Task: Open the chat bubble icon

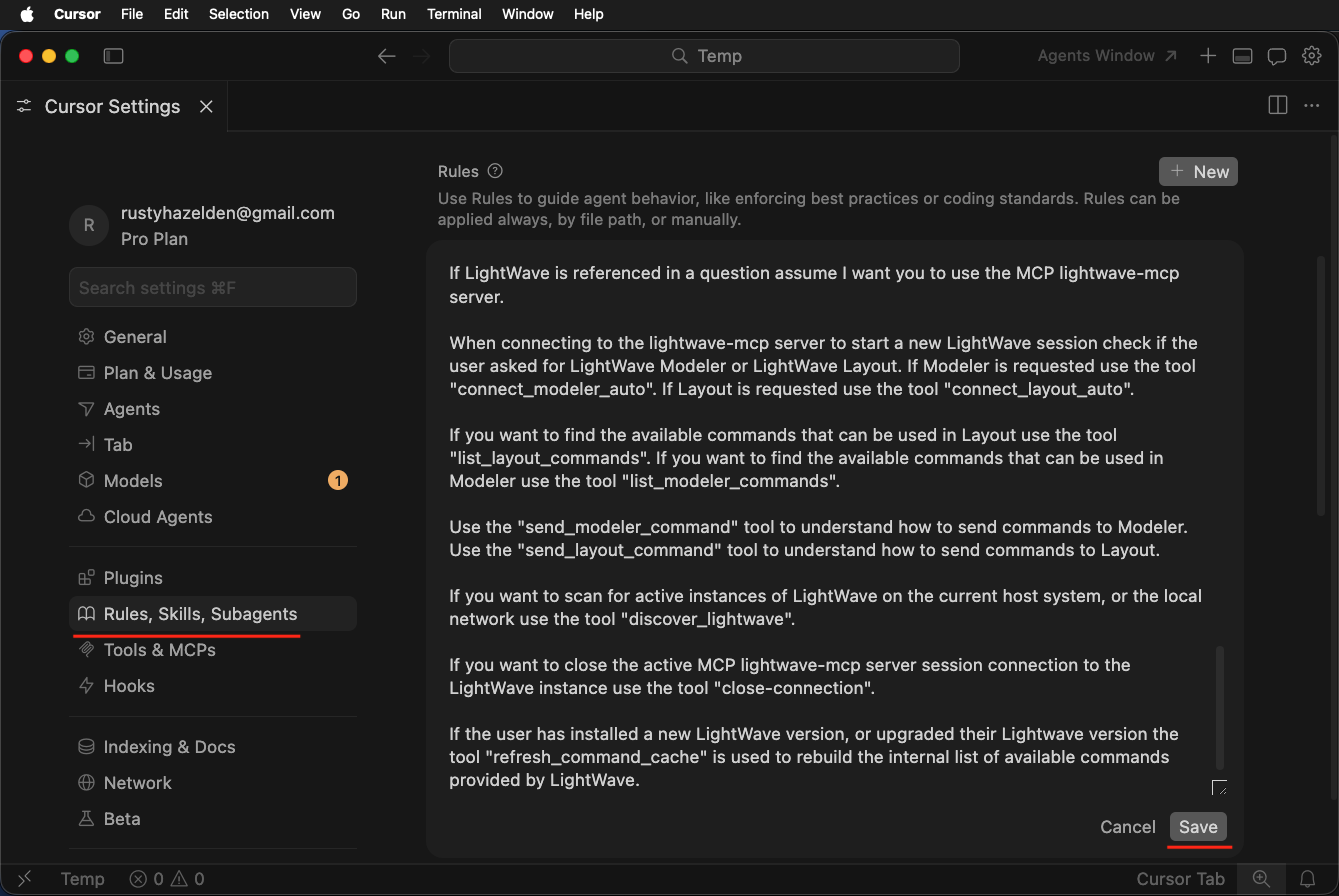Action: [1277, 56]
